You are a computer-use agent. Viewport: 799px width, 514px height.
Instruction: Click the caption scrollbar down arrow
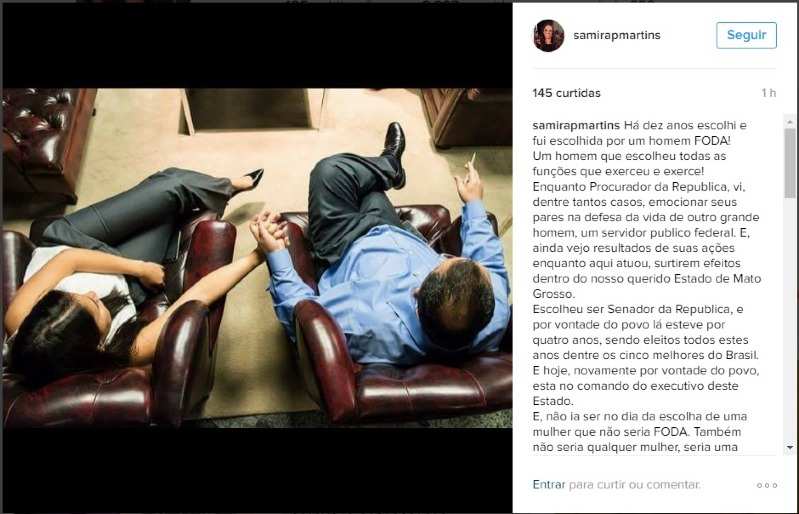pyautogui.click(x=790, y=447)
